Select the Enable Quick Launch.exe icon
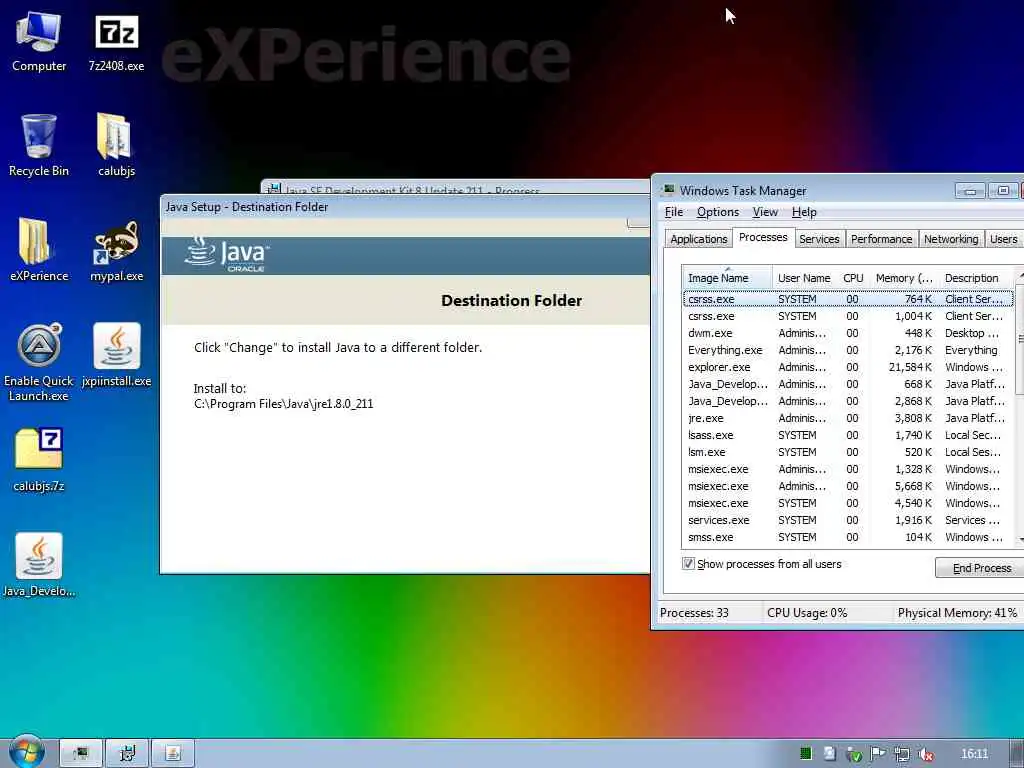 tap(39, 362)
